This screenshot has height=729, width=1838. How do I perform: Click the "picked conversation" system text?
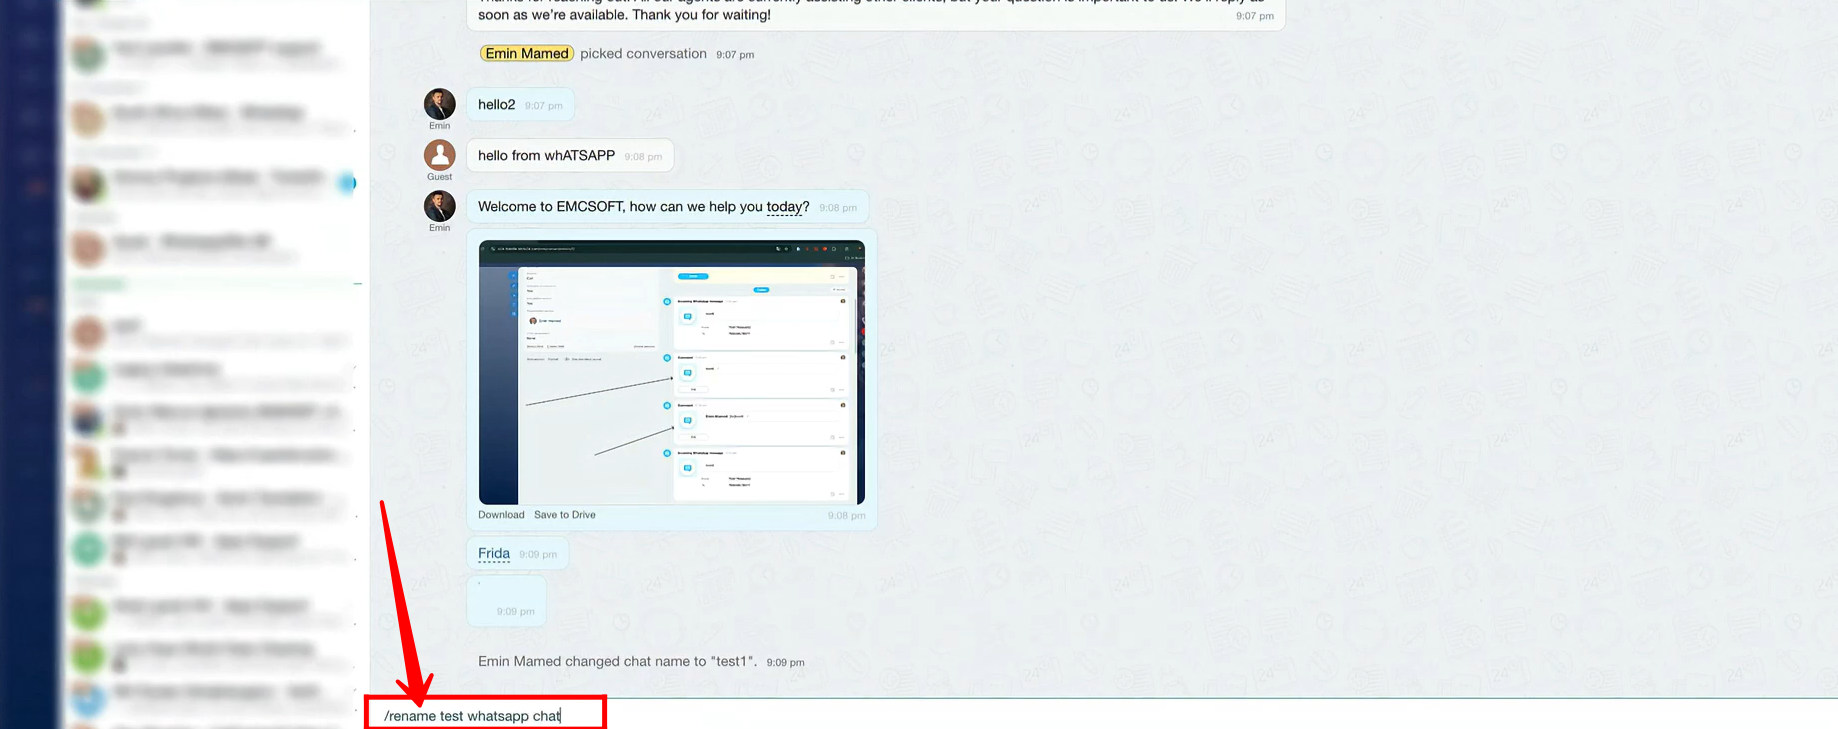pos(643,54)
